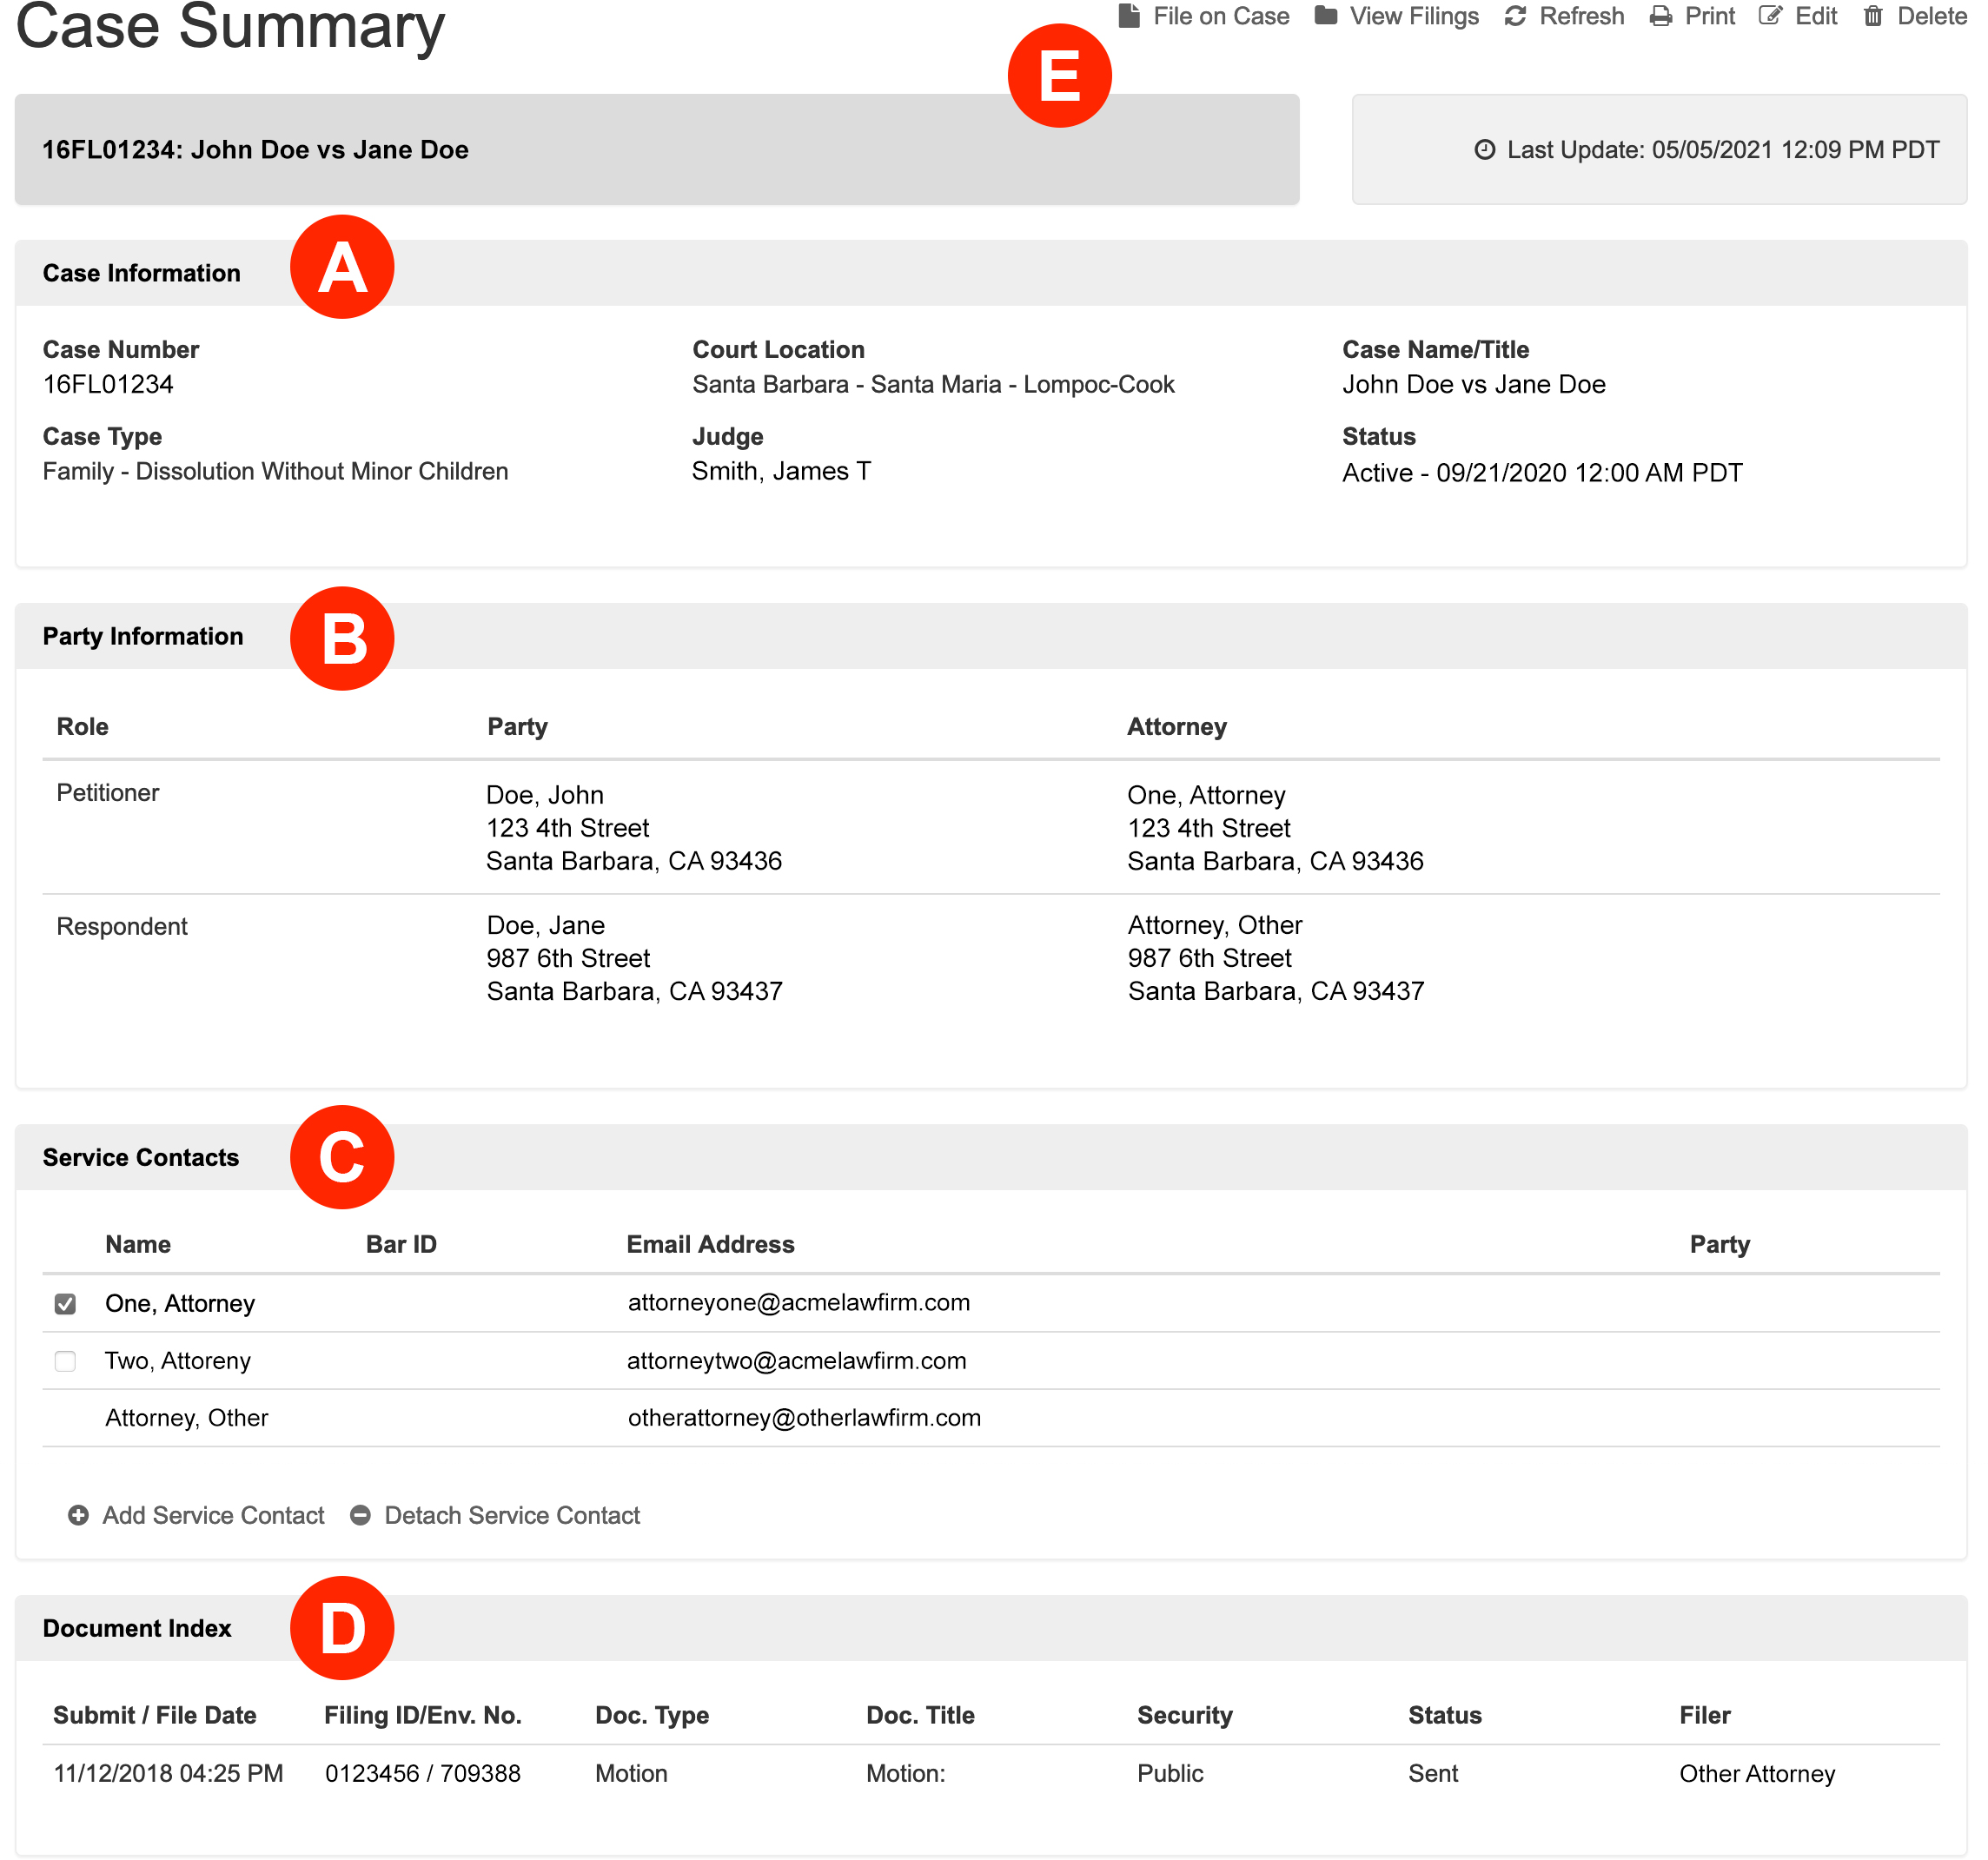Click the File on Case document icon
Image resolution: width=1988 pixels, height=1860 pixels.
point(1129,16)
